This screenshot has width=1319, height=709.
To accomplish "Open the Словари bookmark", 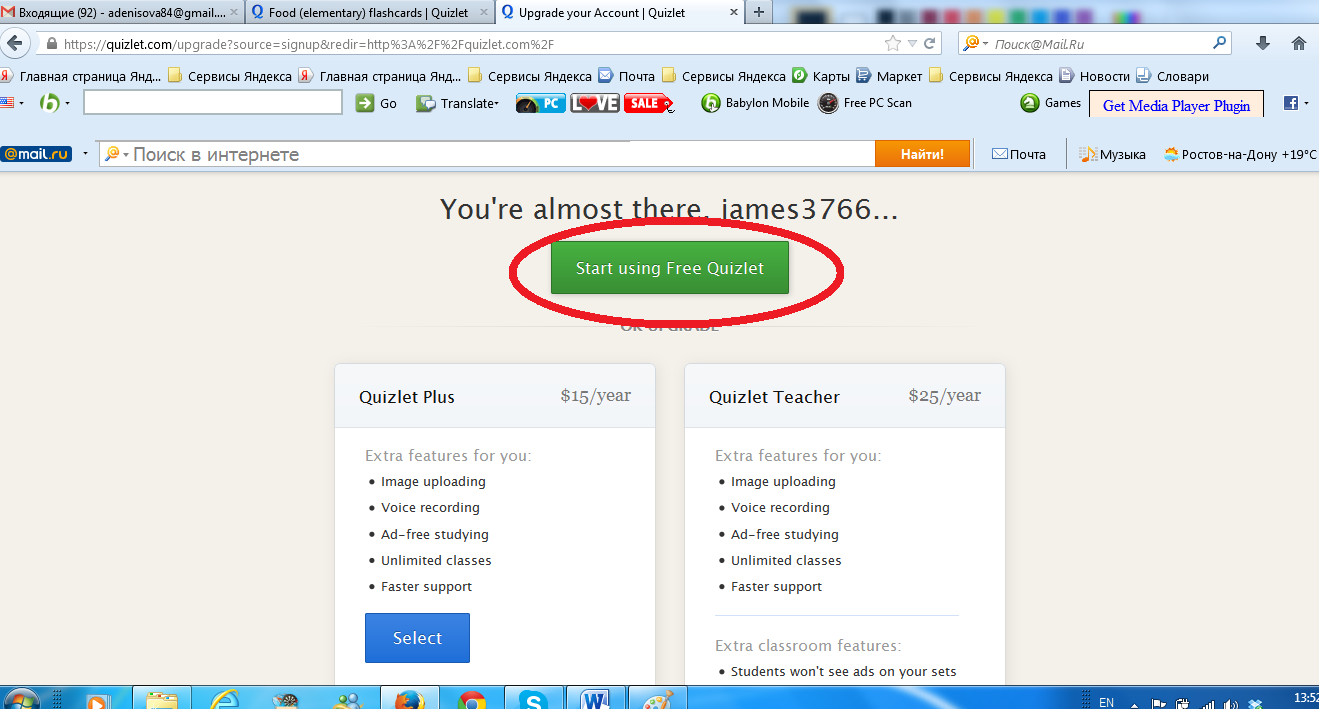I will click(1172, 76).
